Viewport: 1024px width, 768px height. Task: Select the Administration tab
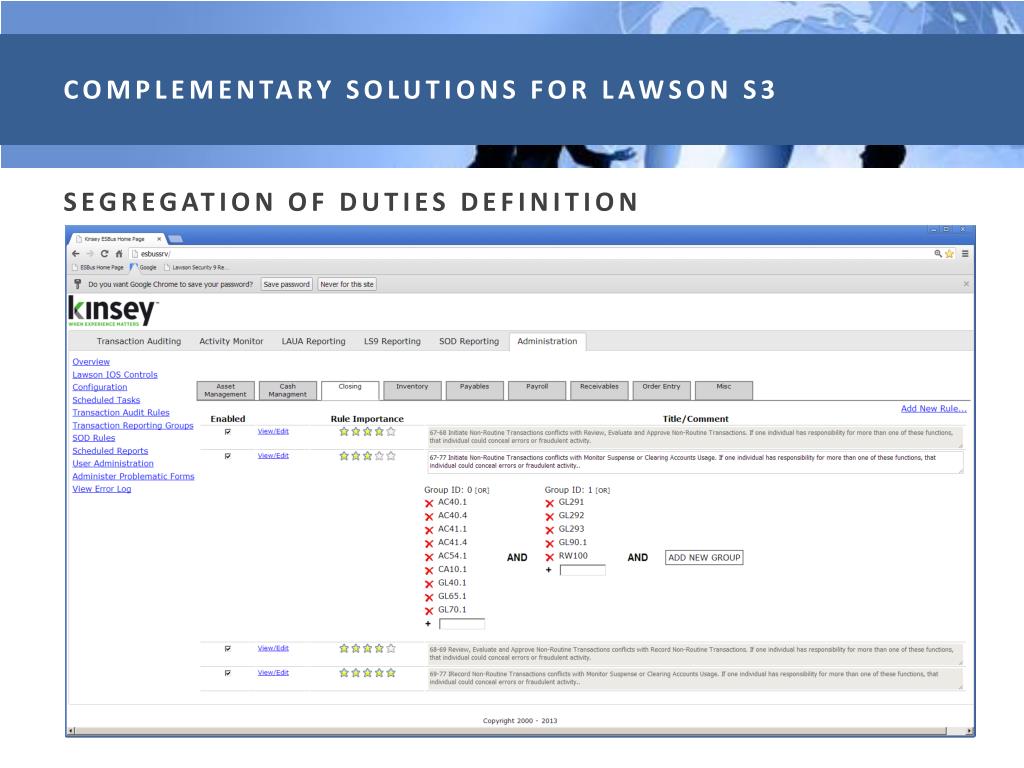547,341
